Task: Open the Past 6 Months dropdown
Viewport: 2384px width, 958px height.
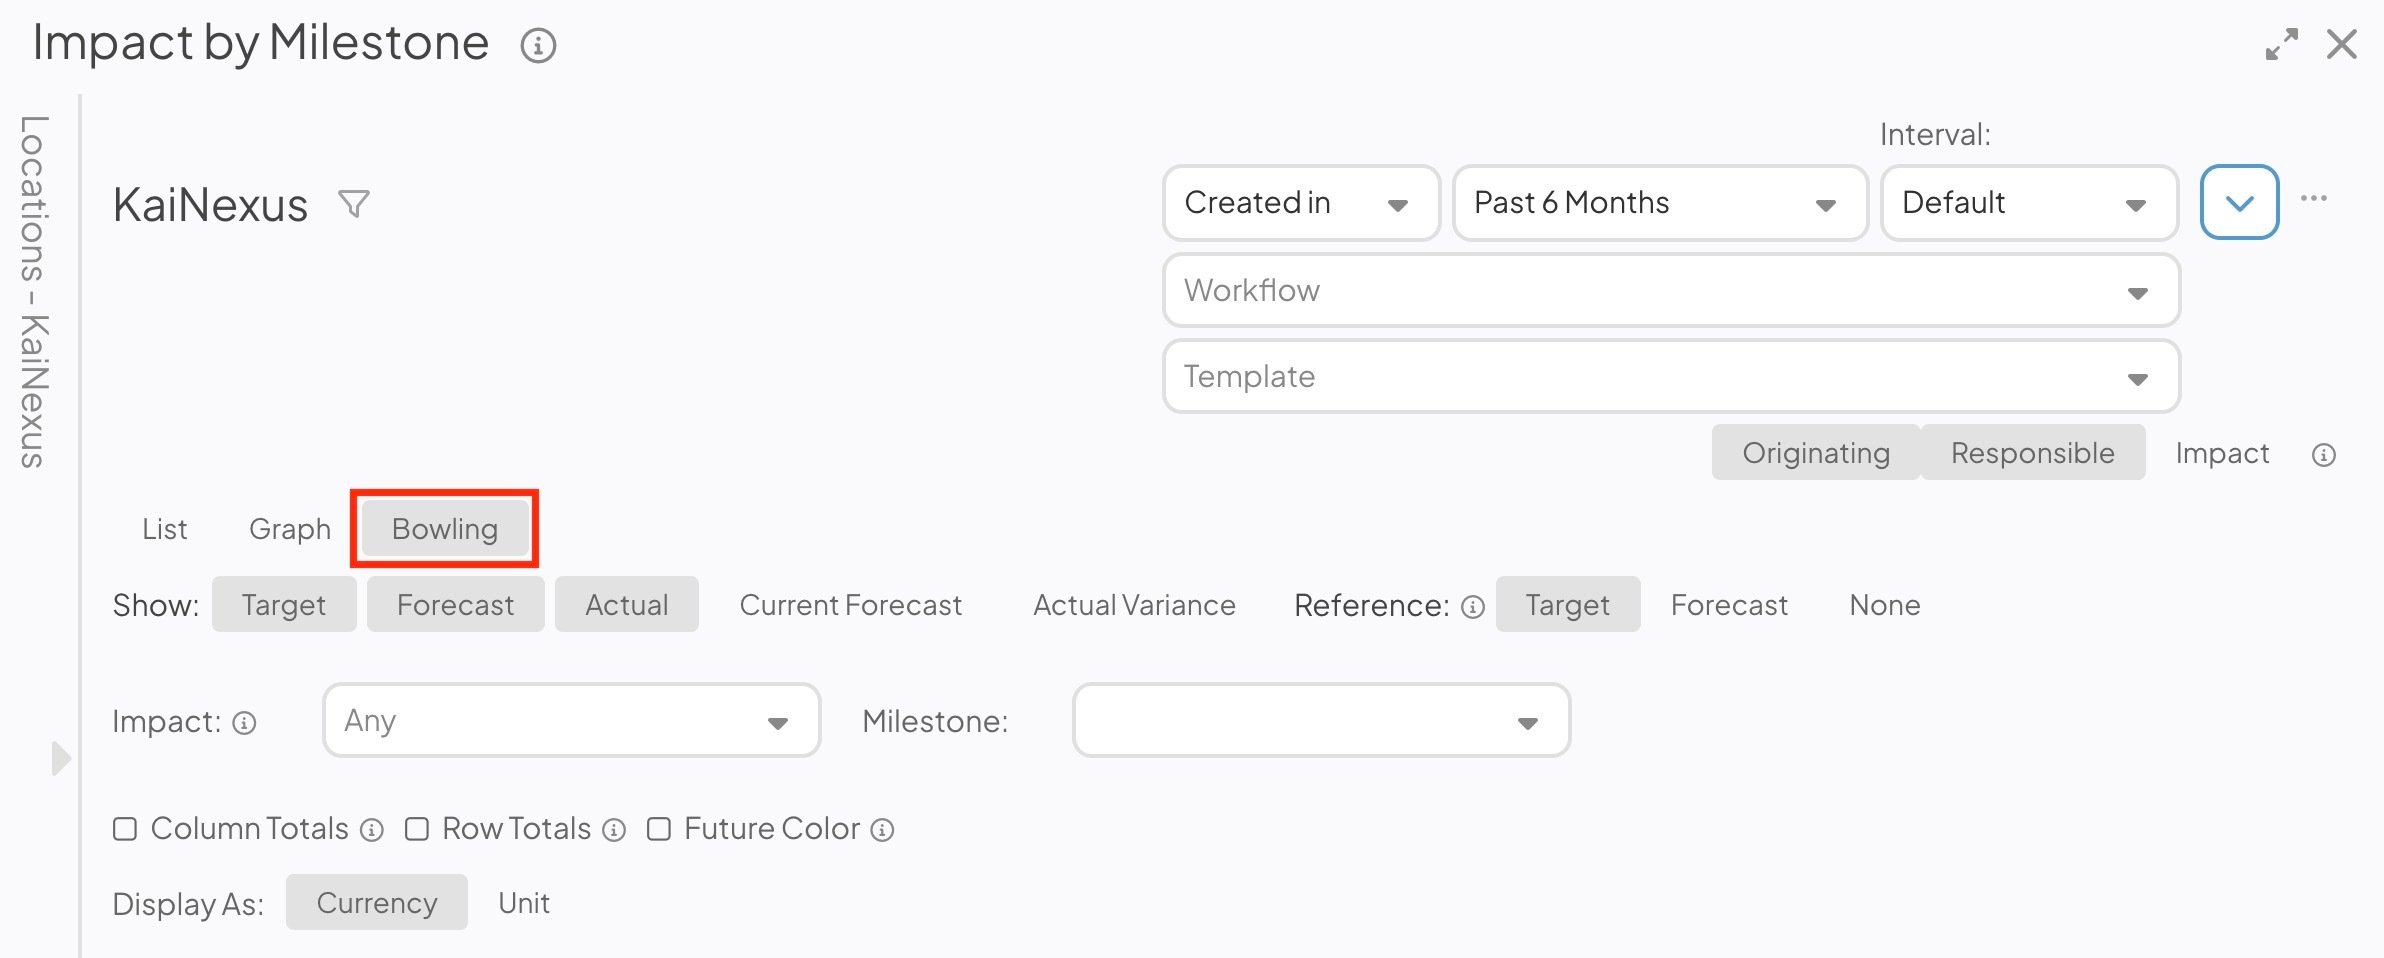Action: click(x=1659, y=203)
